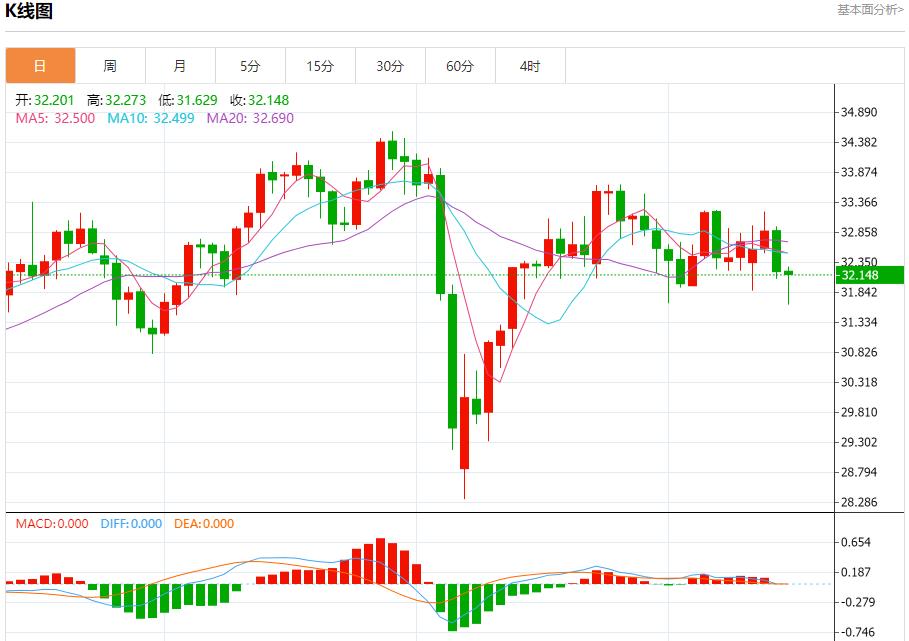Click the 收:32.148 closing price readout
Image resolution: width=909 pixels, height=641 pixels.
(251, 100)
